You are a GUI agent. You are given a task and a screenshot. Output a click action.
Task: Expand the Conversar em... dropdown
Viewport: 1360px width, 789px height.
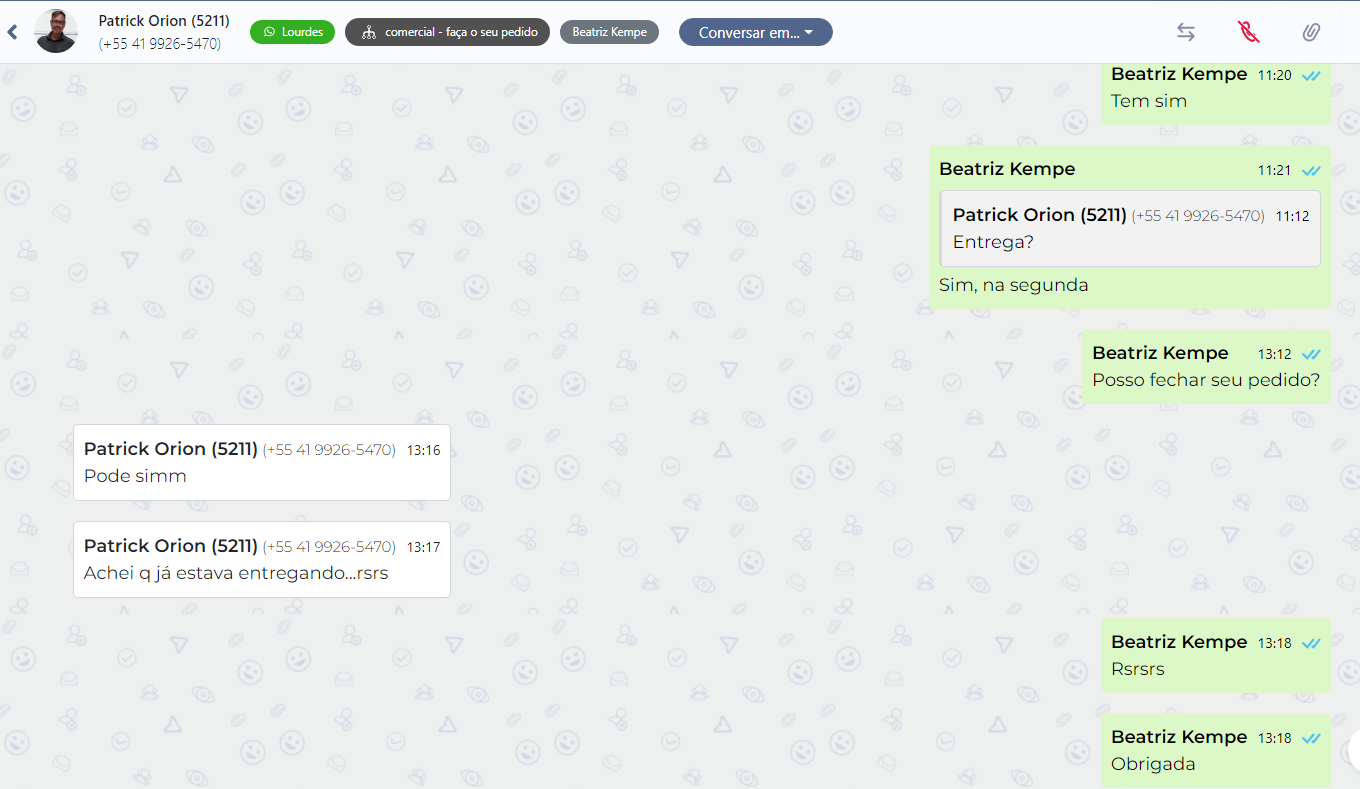[x=755, y=32]
